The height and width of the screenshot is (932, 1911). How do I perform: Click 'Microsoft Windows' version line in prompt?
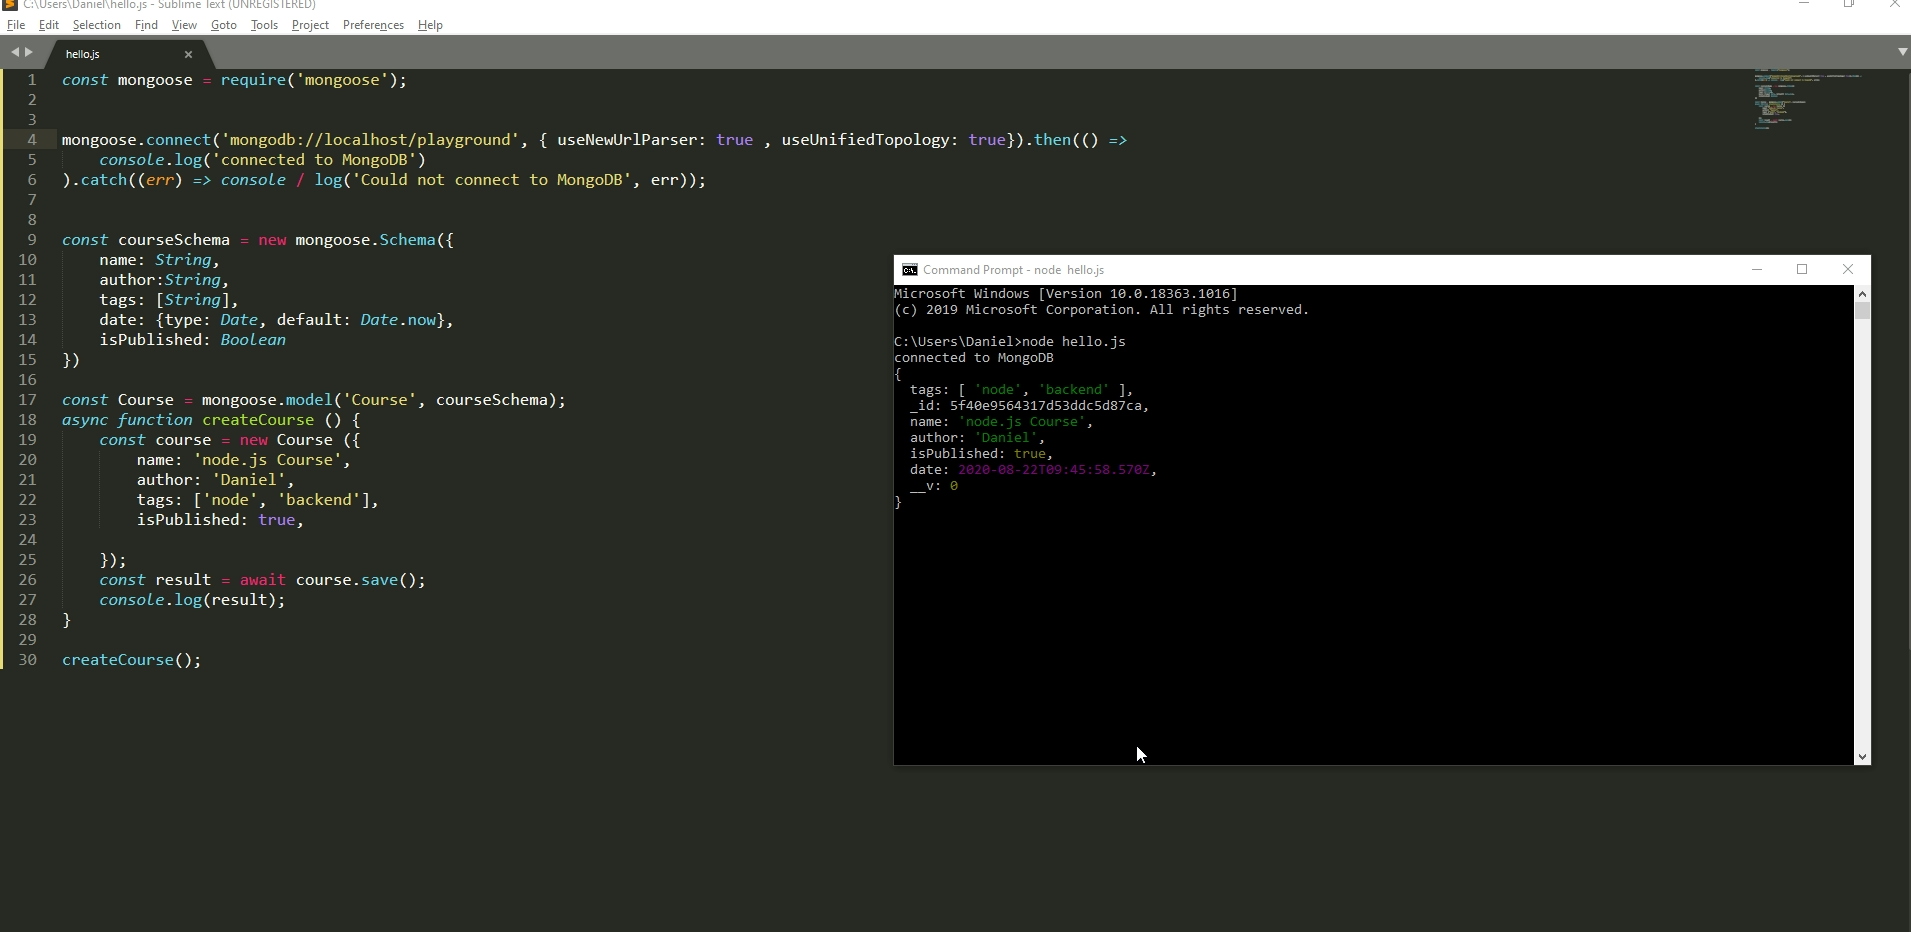(x=1065, y=294)
